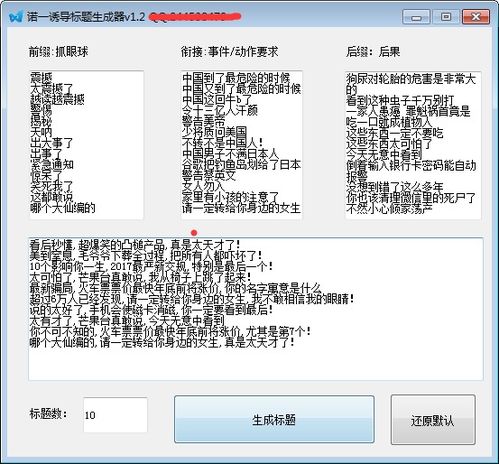This screenshot has height=464, width=499.
Task: Click generated title starting with 最新骗局
Action: [x=175, y=288]
